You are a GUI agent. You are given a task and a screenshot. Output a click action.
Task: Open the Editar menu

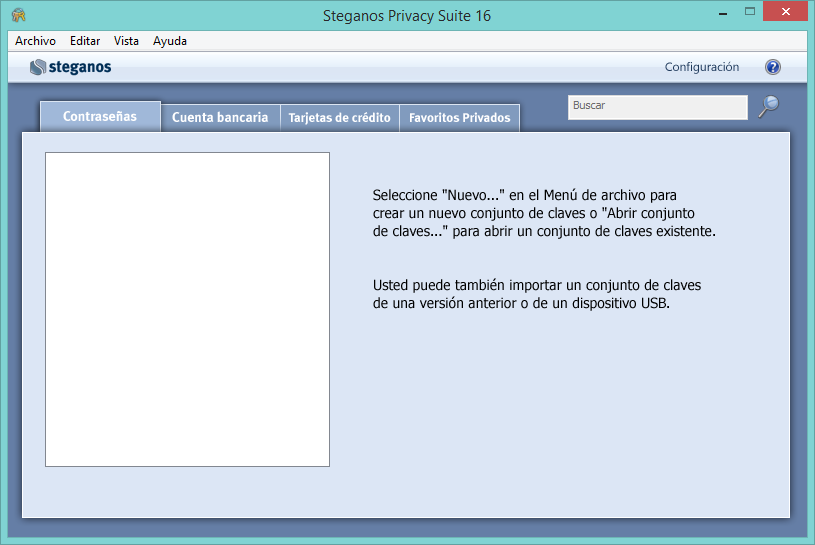[85, 41]
